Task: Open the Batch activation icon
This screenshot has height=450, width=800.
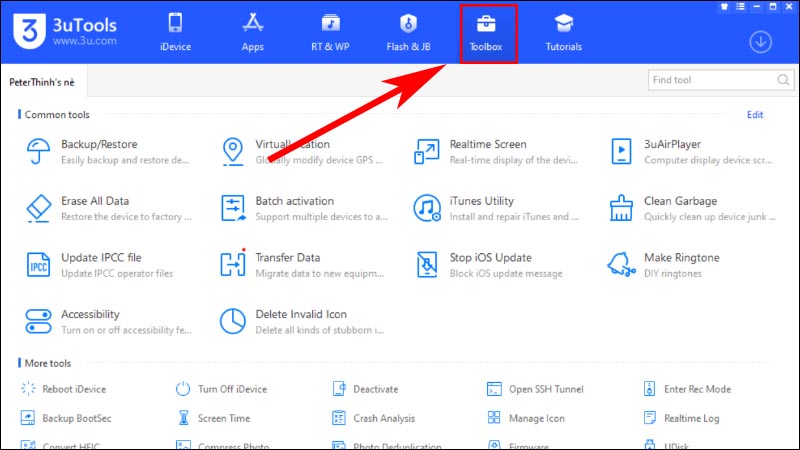Action: (233, 208)
